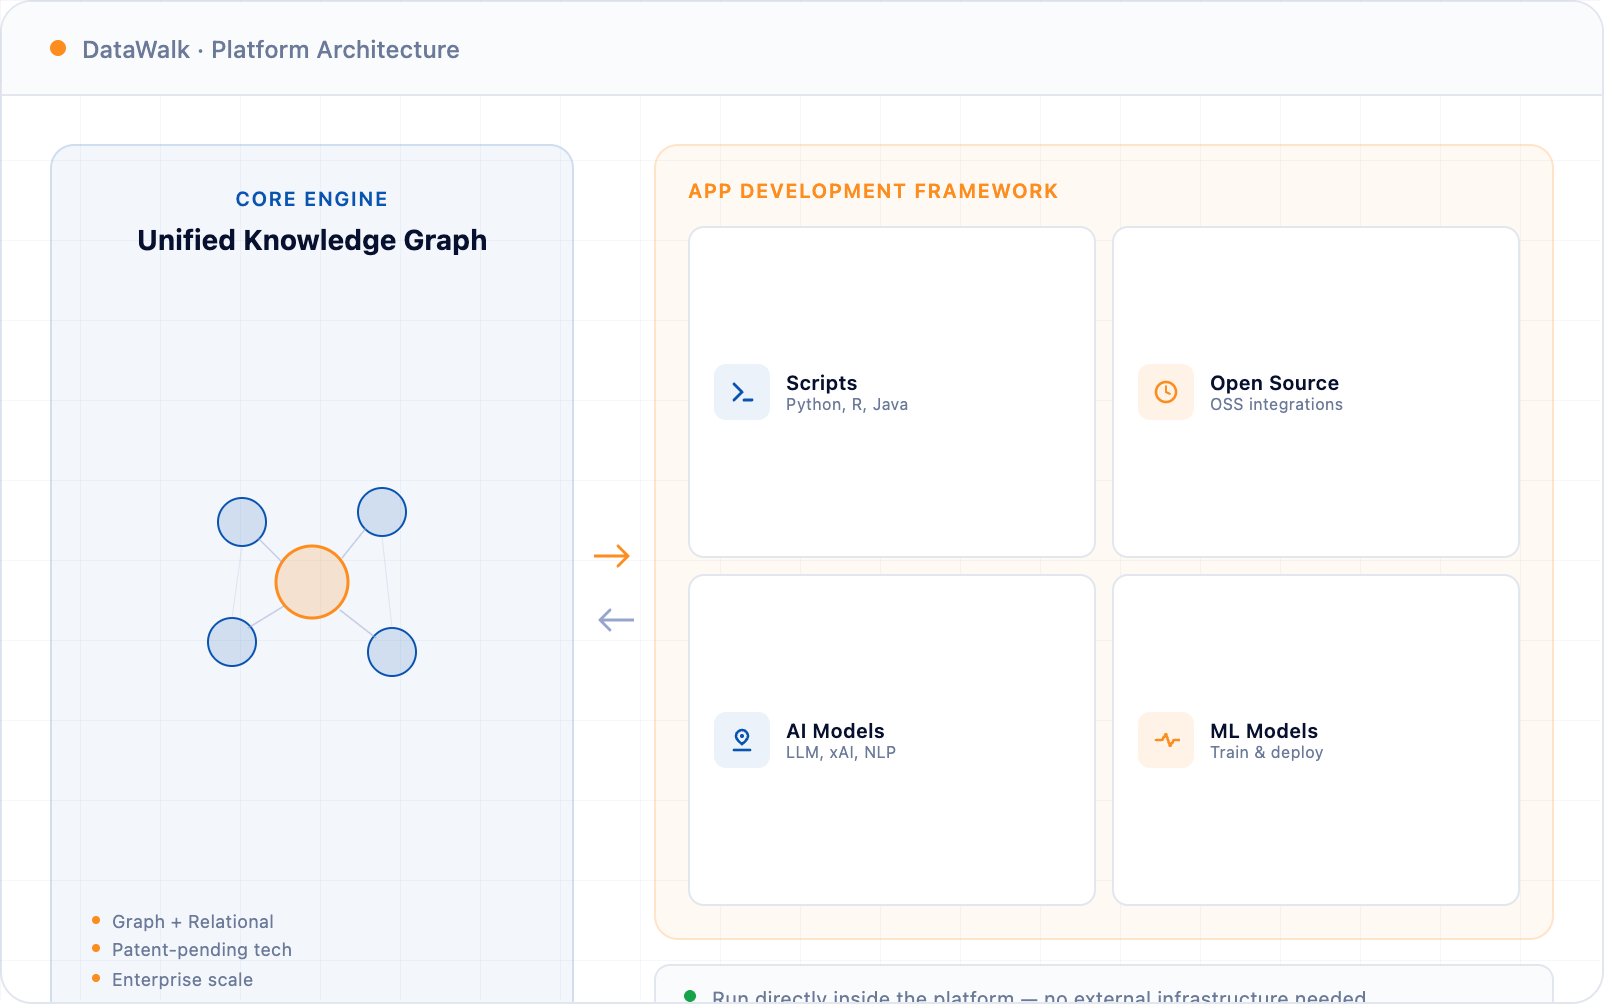Click the Scripts terminal prompt icon

coord(742,392)
